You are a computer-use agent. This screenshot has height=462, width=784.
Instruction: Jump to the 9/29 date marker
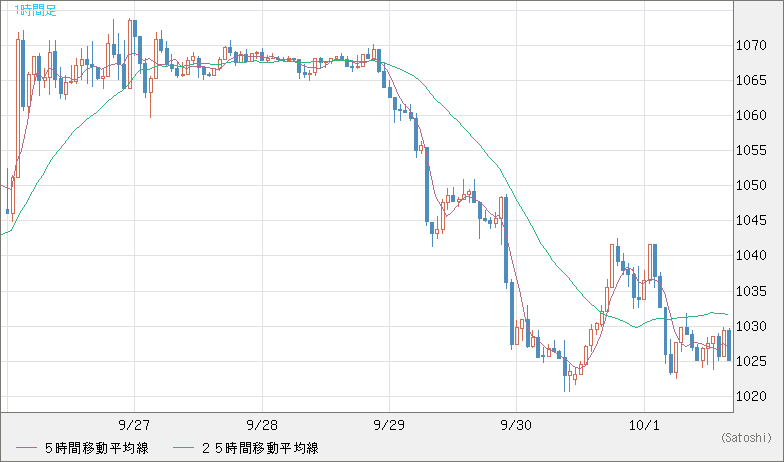click(389, 423)
